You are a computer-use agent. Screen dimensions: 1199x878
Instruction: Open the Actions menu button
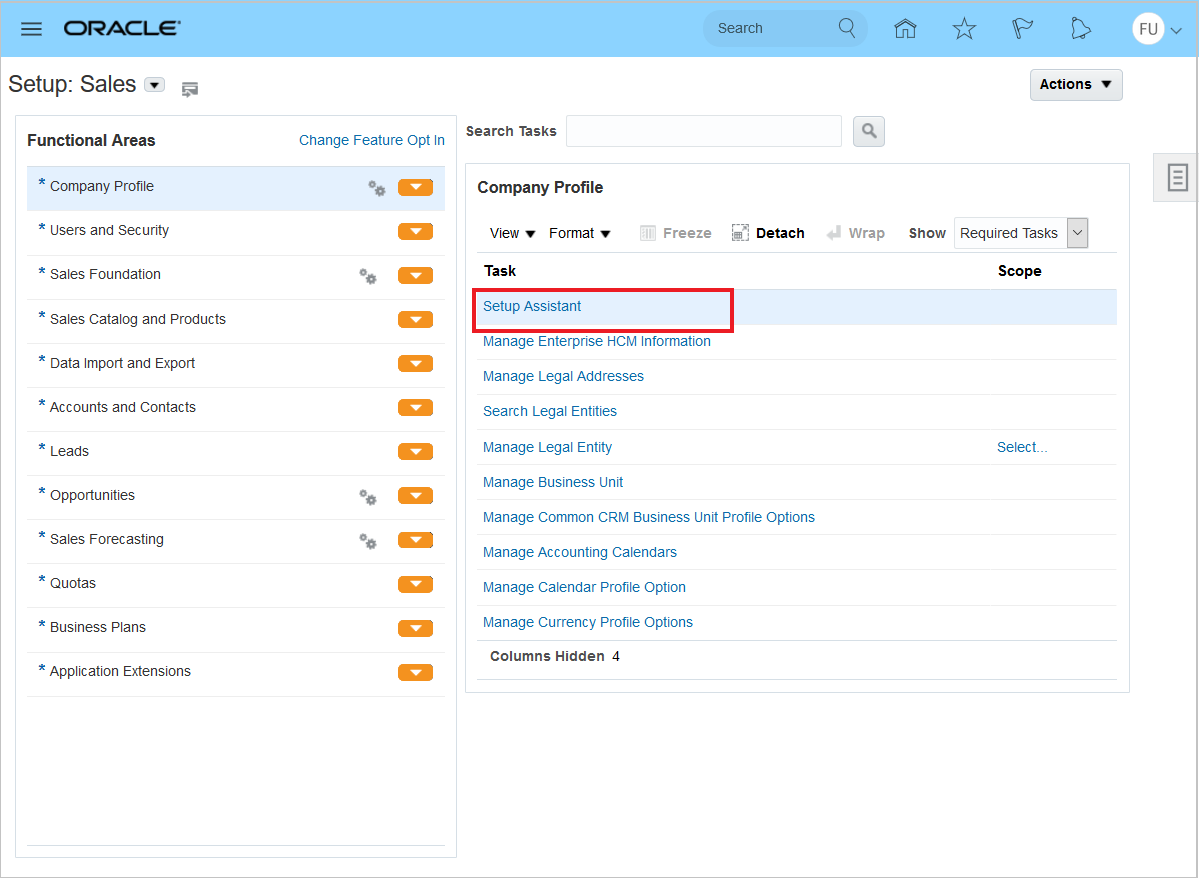pyautogui.click(x=1076, y=85)
